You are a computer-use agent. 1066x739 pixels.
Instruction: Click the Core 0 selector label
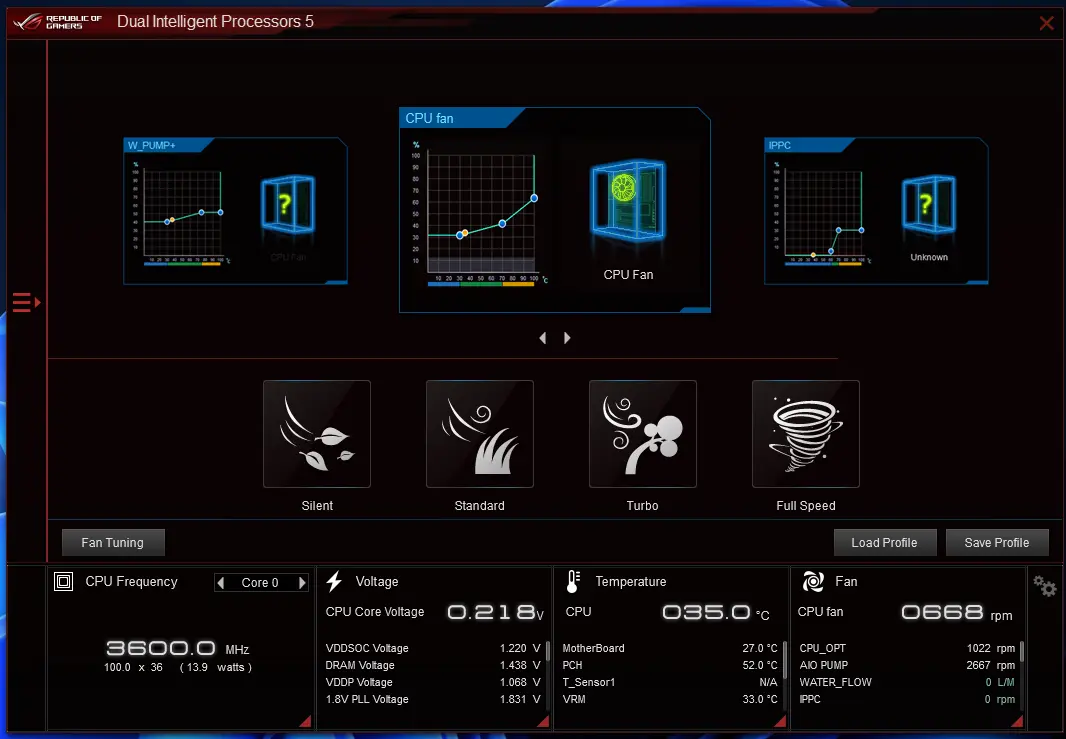[x=260, y=583]
